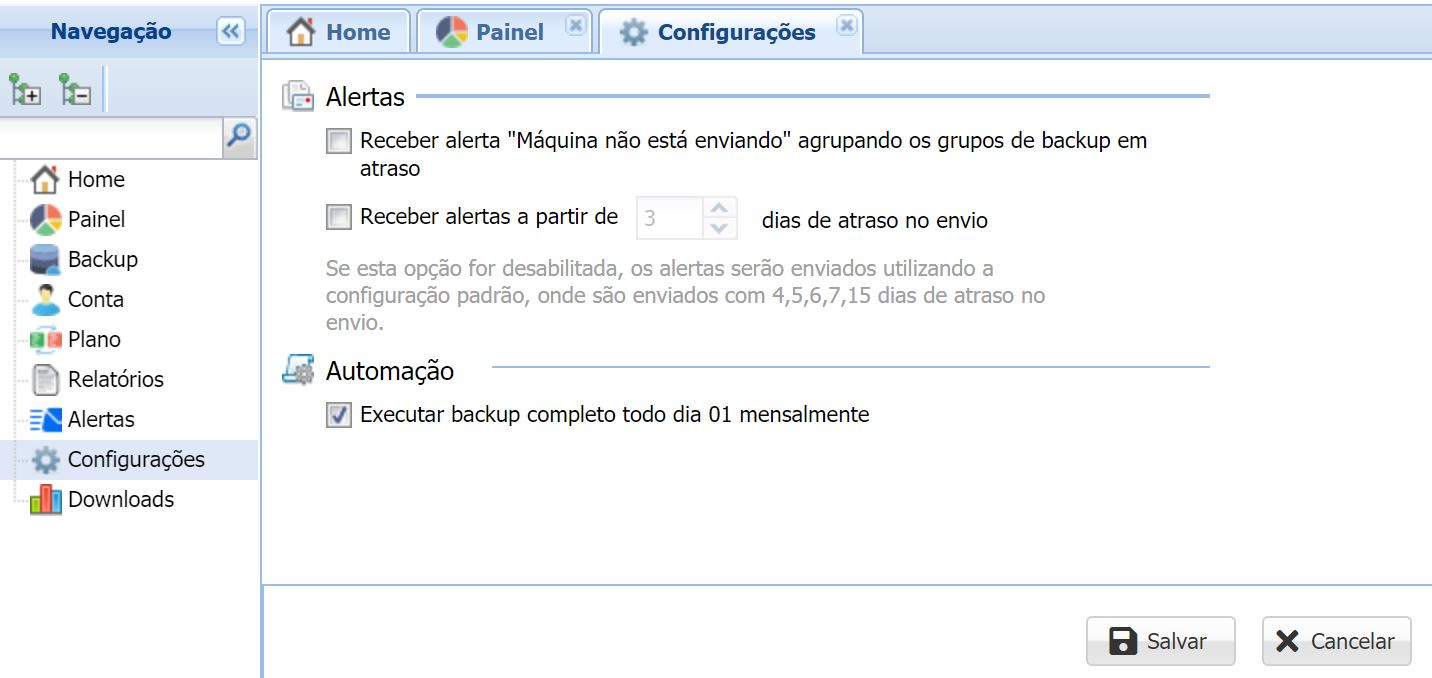Collapse the Navegação panel with double chevron

231,32
